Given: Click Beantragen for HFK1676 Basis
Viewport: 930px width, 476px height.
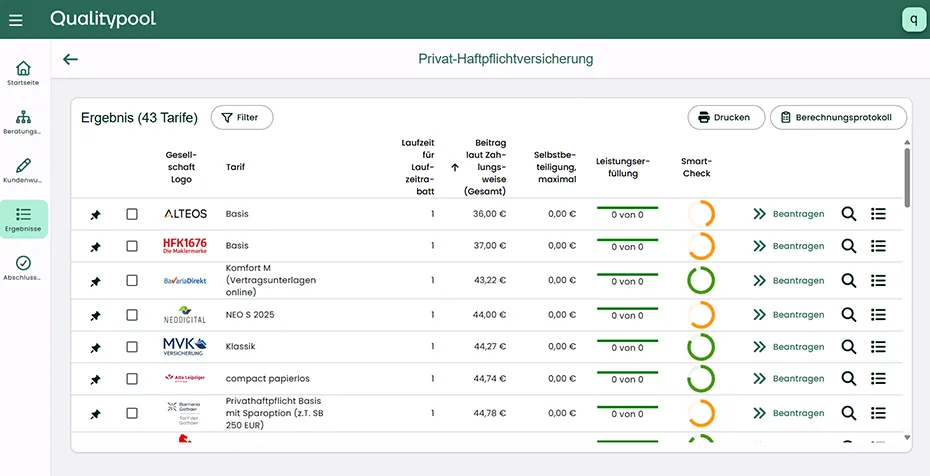Looking at the screenshot, I should [x=789, y=246].
